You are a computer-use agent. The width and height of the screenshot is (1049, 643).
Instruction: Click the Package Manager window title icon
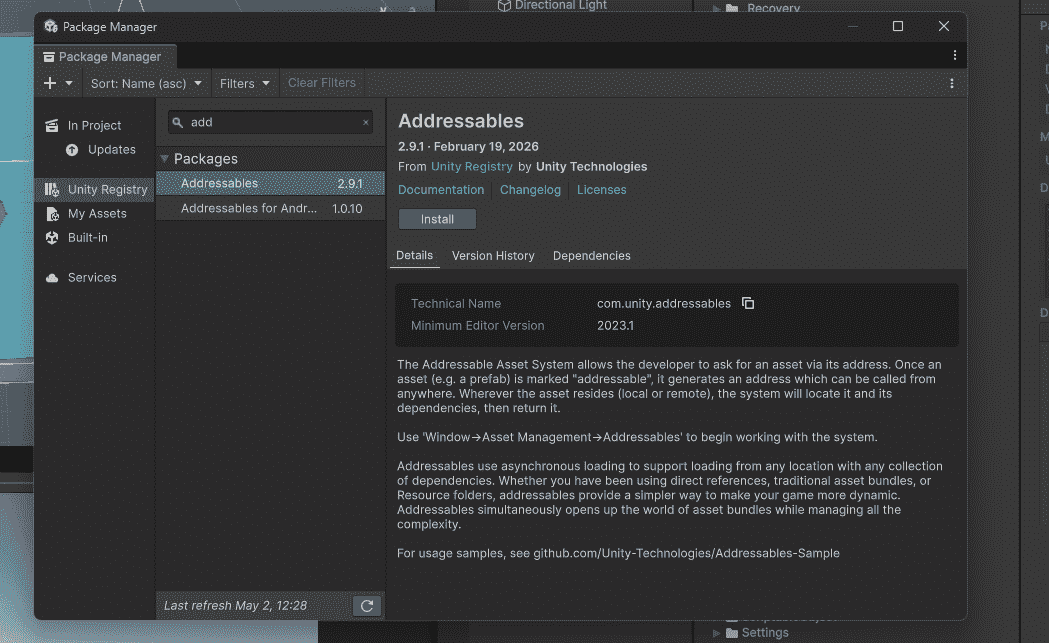tap(51, 26)
